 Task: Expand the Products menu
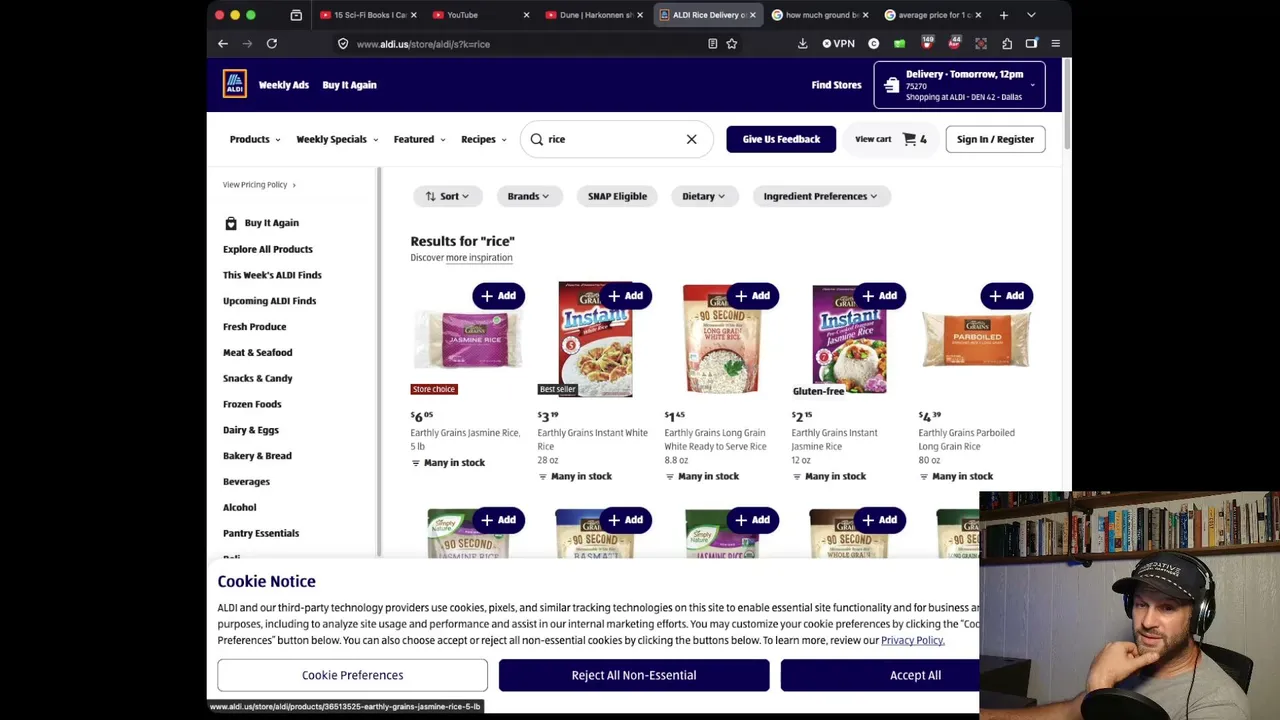coord(255,139)
